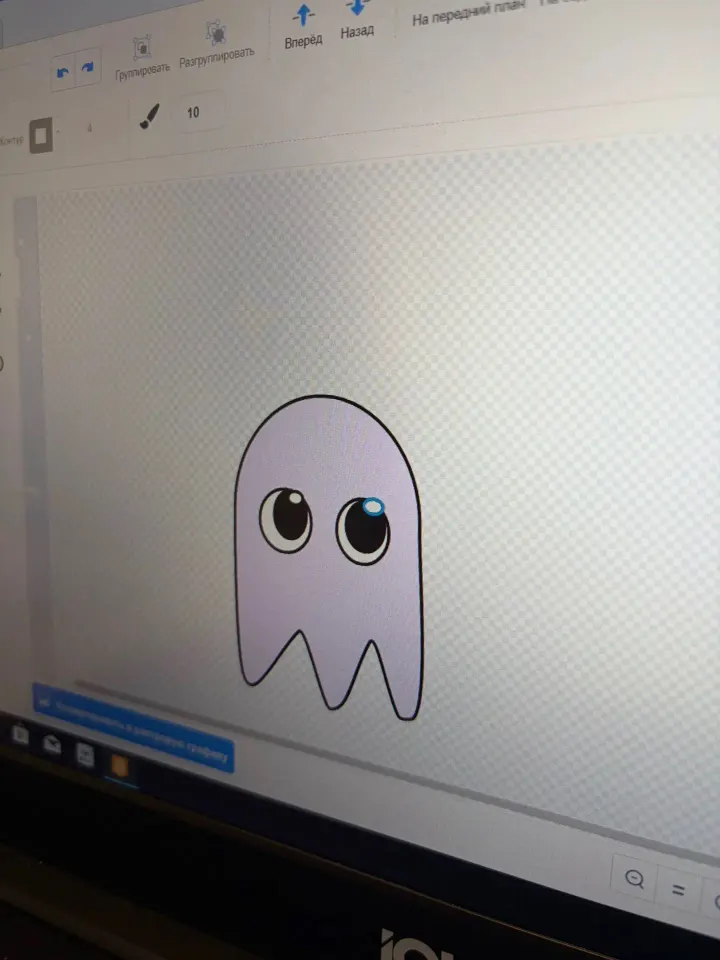Open the Контур outline color swatch
This screenshot has height=960, width=720.
[40, 135]
